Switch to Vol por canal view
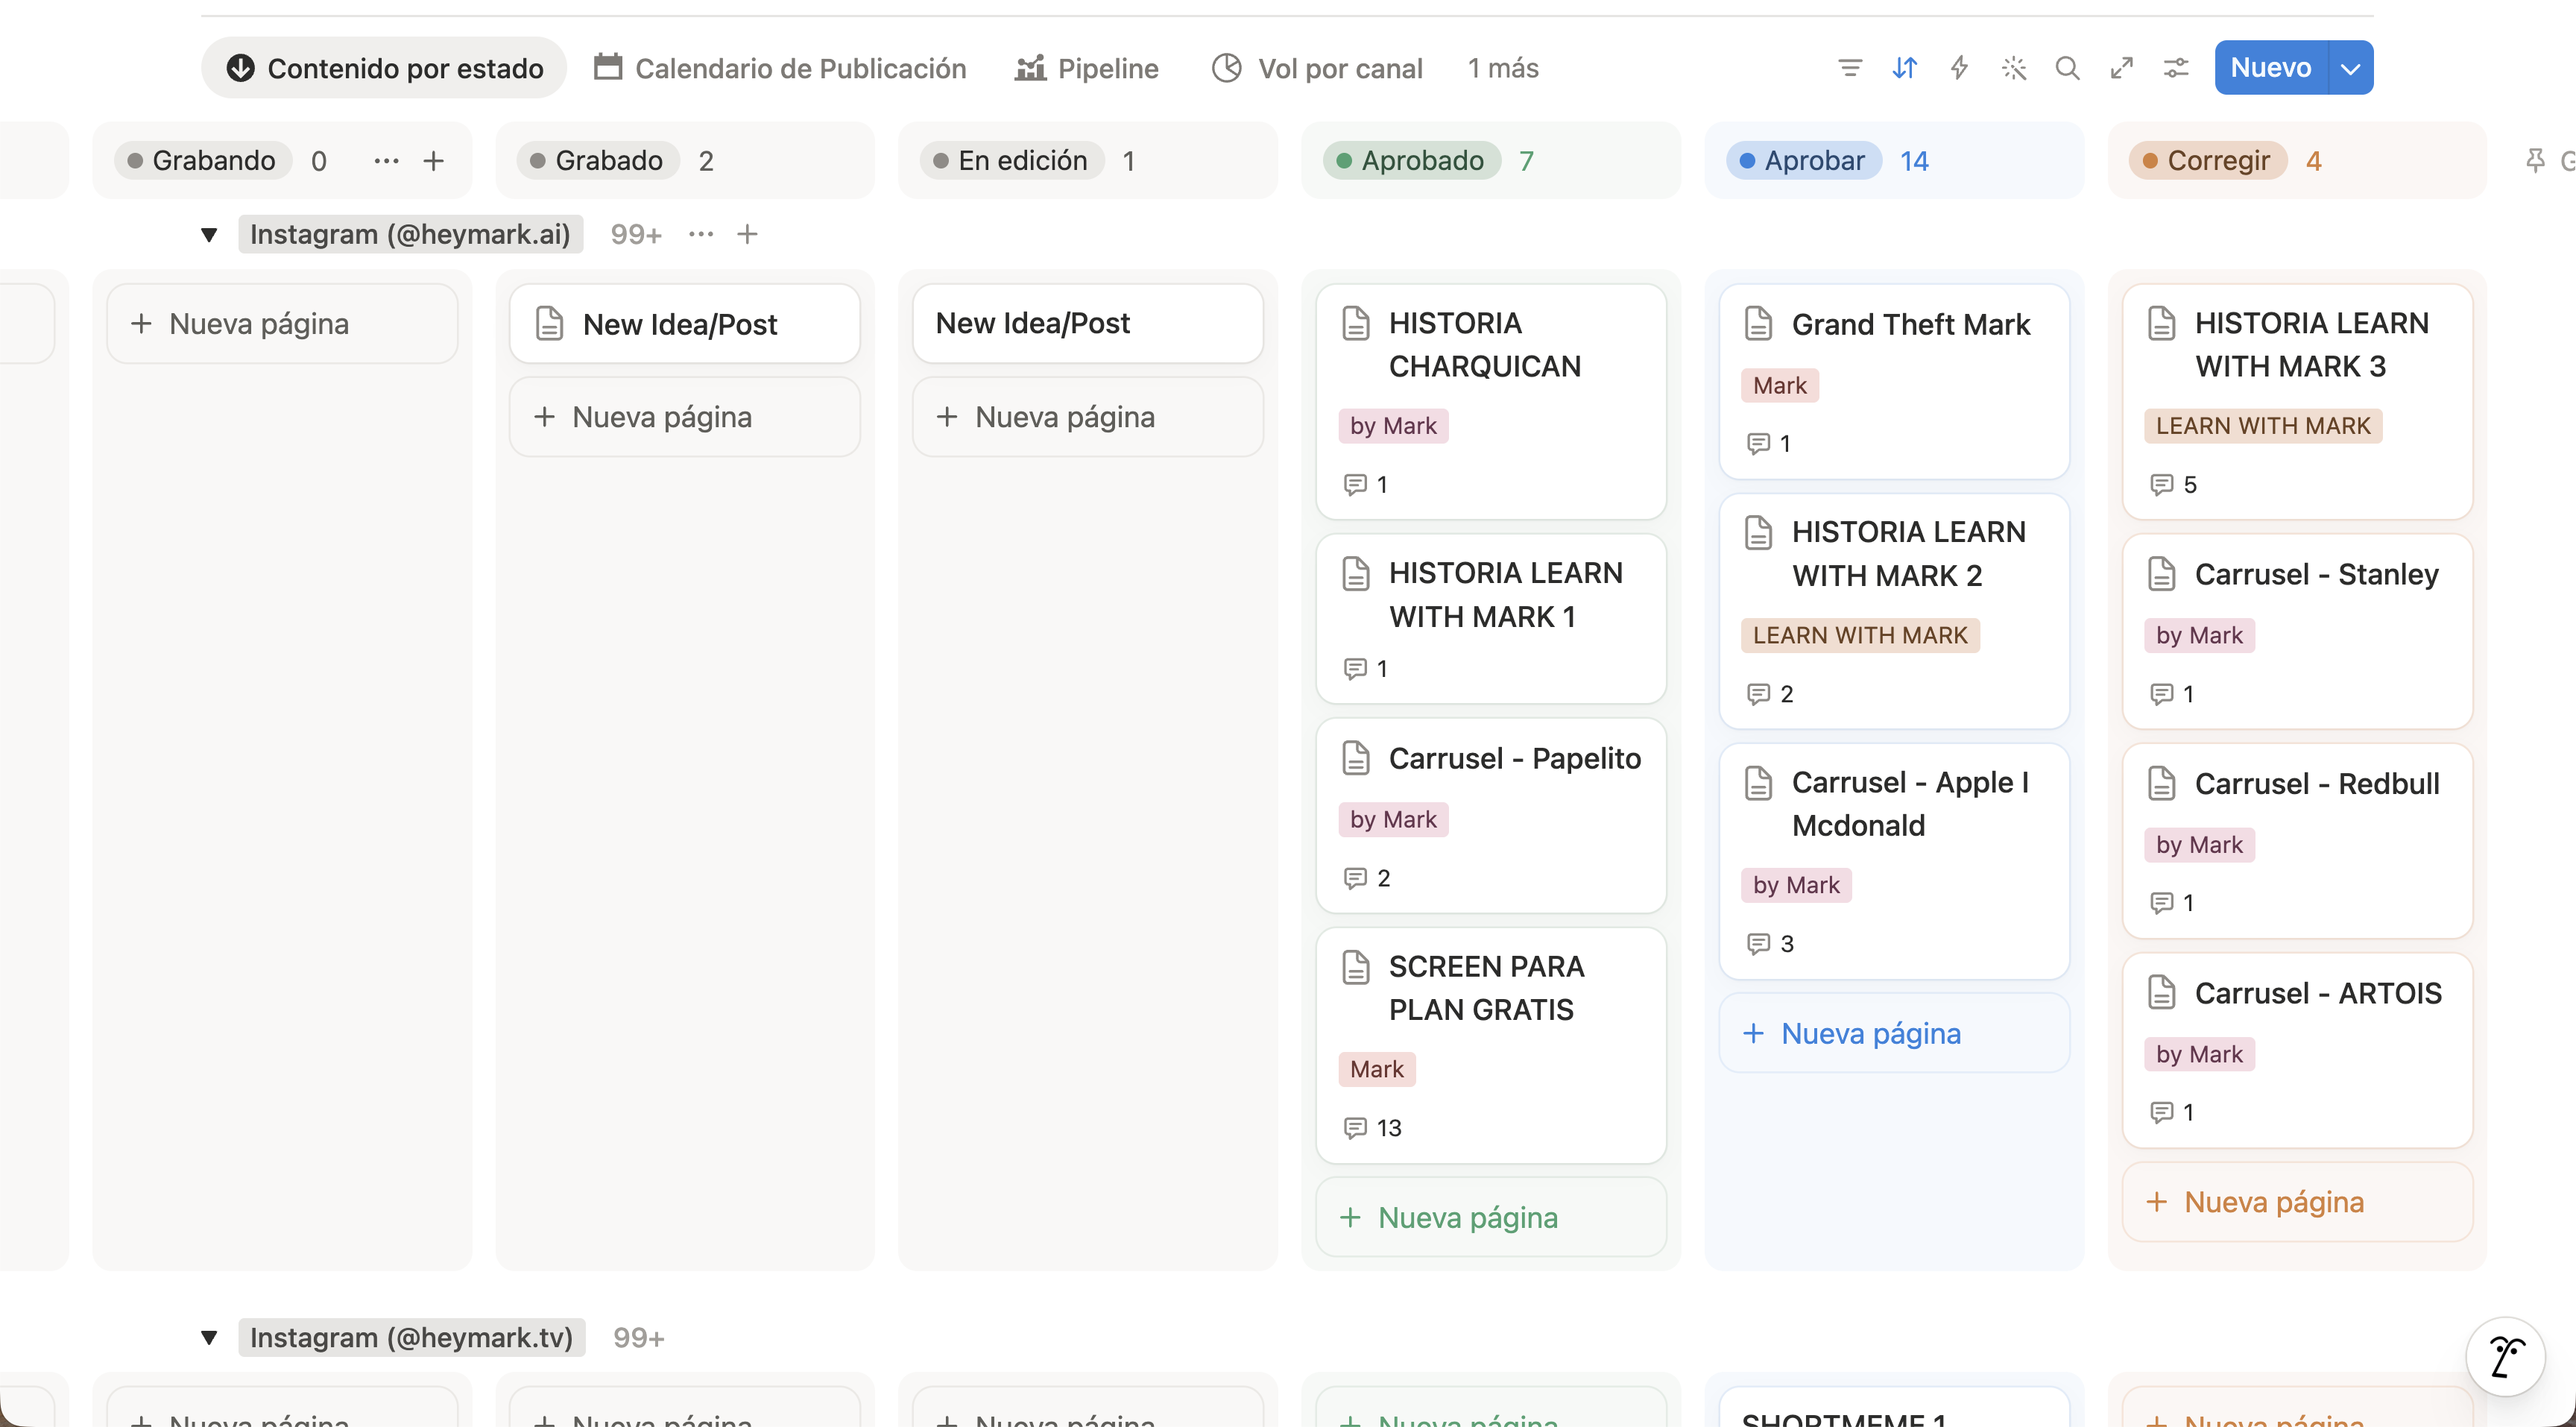This screenshot has height=1427, width=2576. tap(1317, 68)
